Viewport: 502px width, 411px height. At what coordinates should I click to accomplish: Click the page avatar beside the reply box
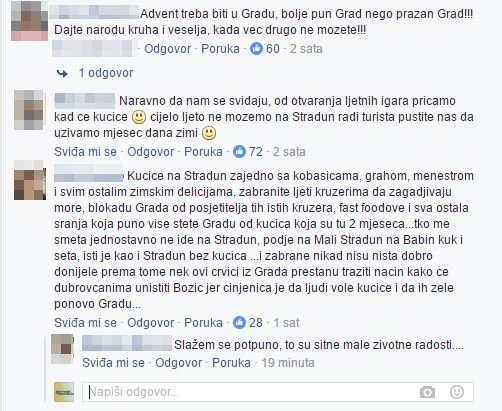tap(64, 392)
